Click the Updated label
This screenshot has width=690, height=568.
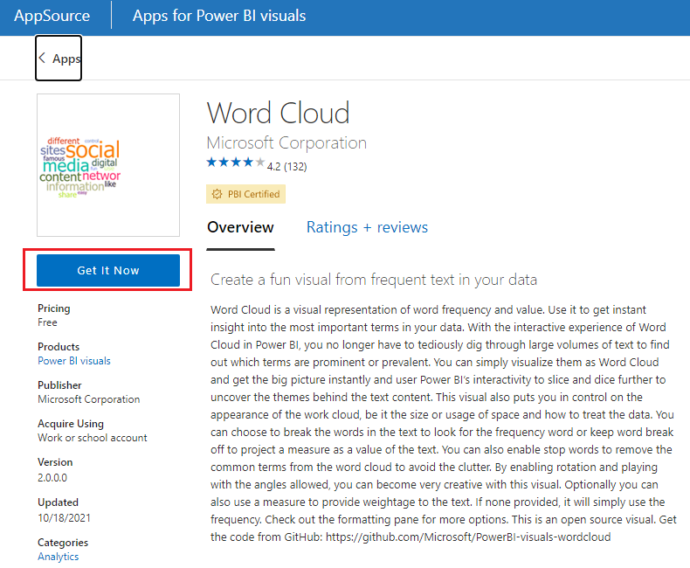click(58, 502)
